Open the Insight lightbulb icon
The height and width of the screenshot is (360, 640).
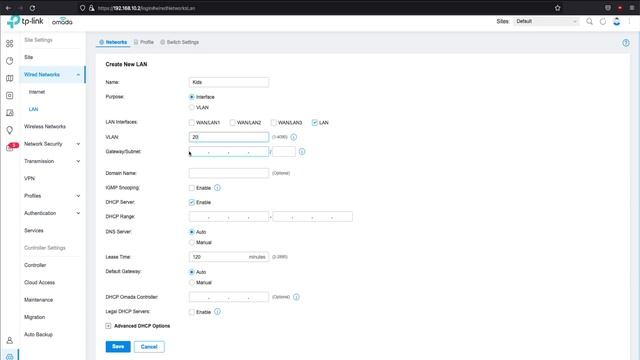(9, 130)
